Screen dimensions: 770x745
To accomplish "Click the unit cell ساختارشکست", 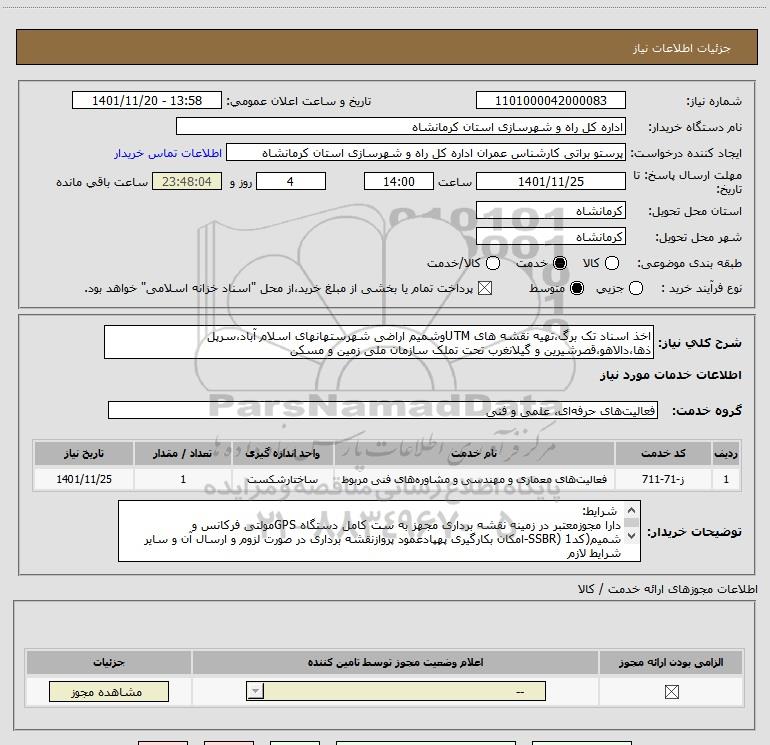I will pos(282,479).
